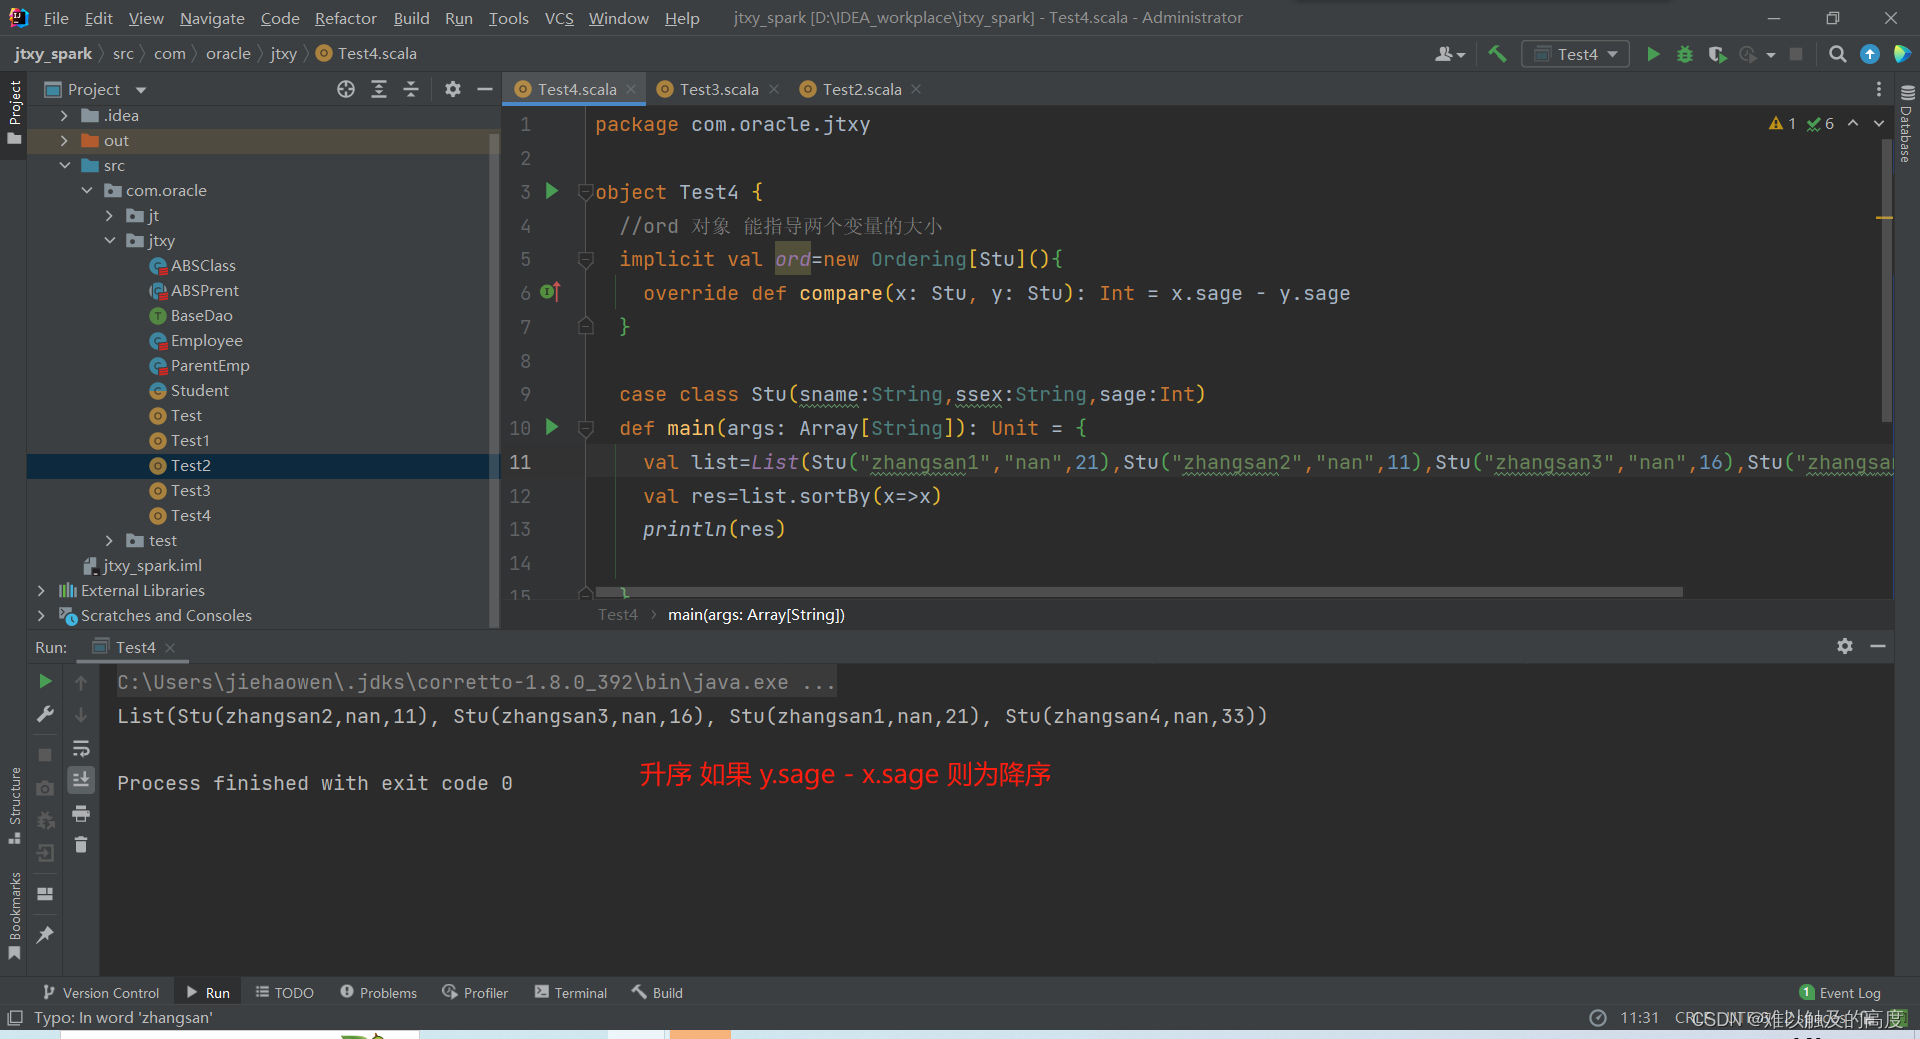Rerun Test4 in the Run panel
Viewport: 1920px width, 1039px height.
(x=45, y=681)
